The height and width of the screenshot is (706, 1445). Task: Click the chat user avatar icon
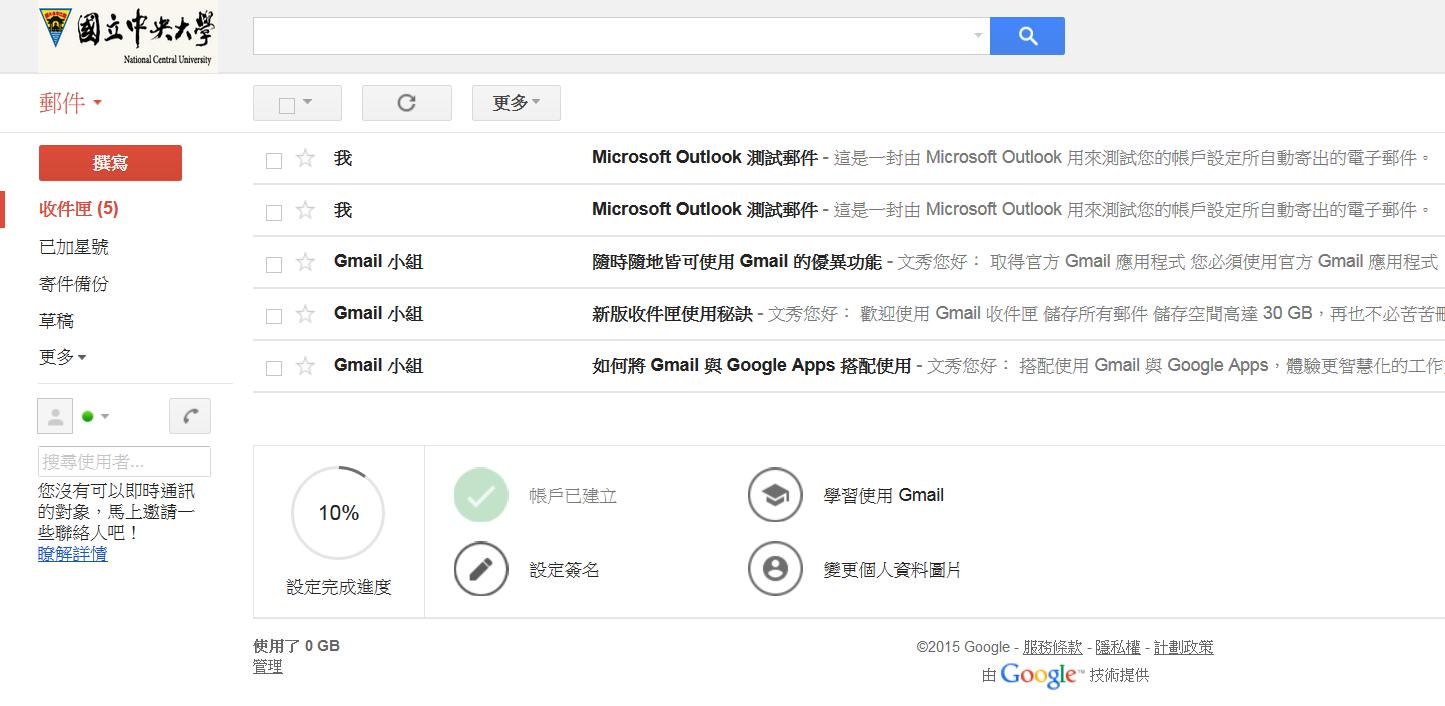55,416
